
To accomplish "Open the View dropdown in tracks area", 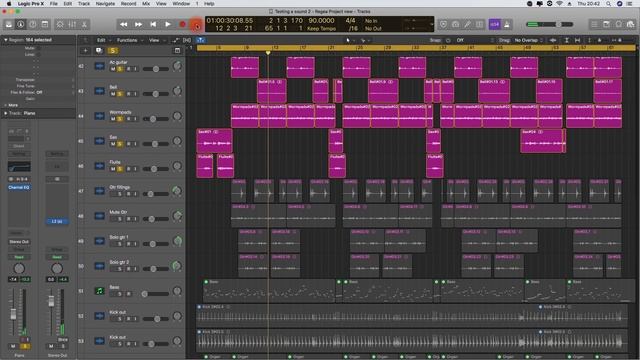I will pyautogui.click(x=156, y=40).
